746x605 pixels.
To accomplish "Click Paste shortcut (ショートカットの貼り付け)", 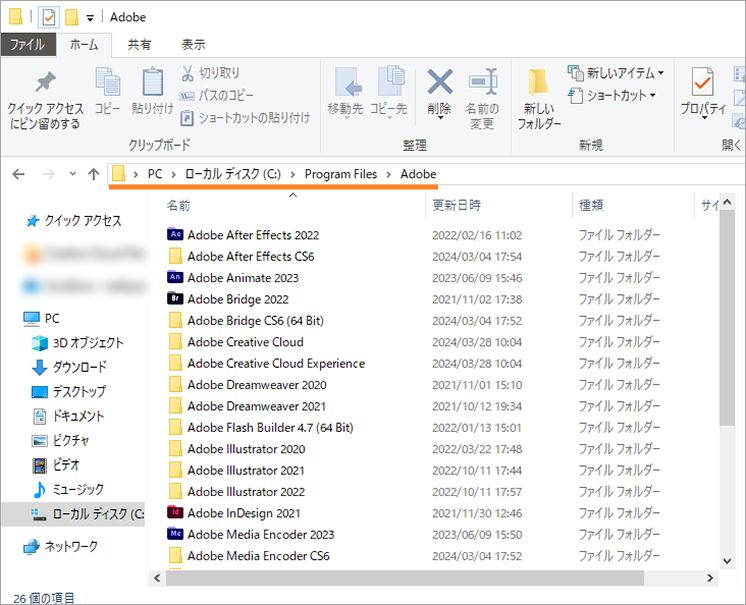I will click(245, 118).
